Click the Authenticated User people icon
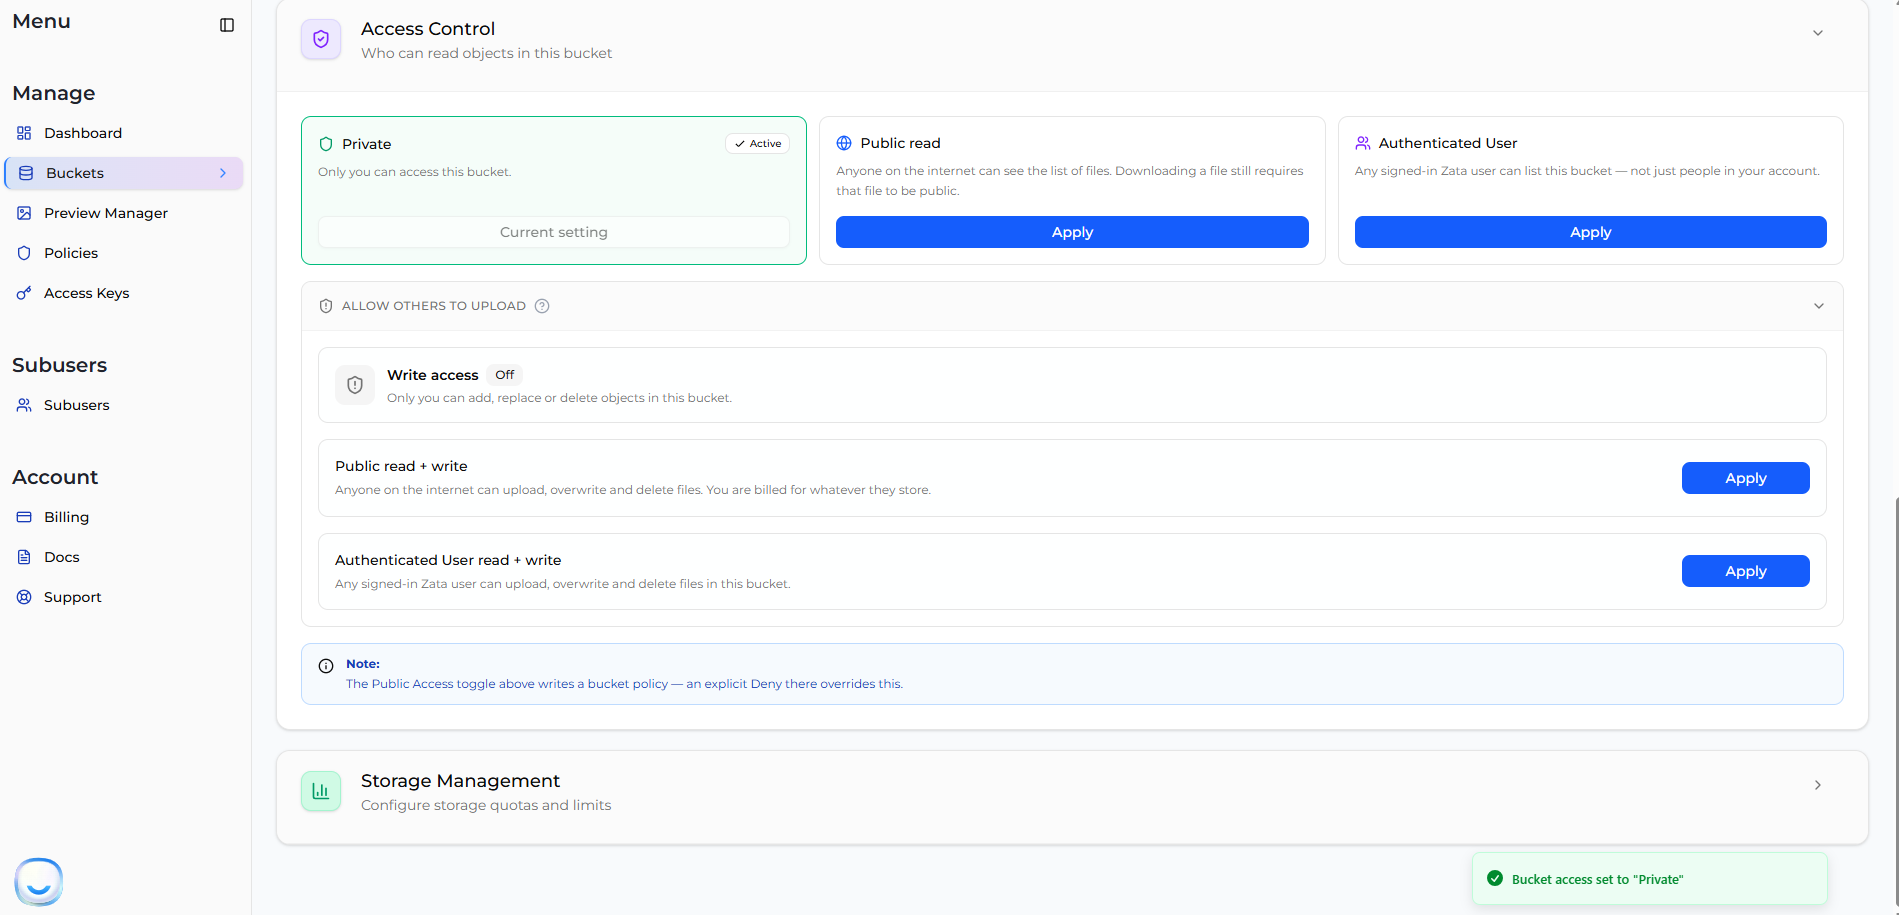1899x915 pixels. pos(1363,143)
